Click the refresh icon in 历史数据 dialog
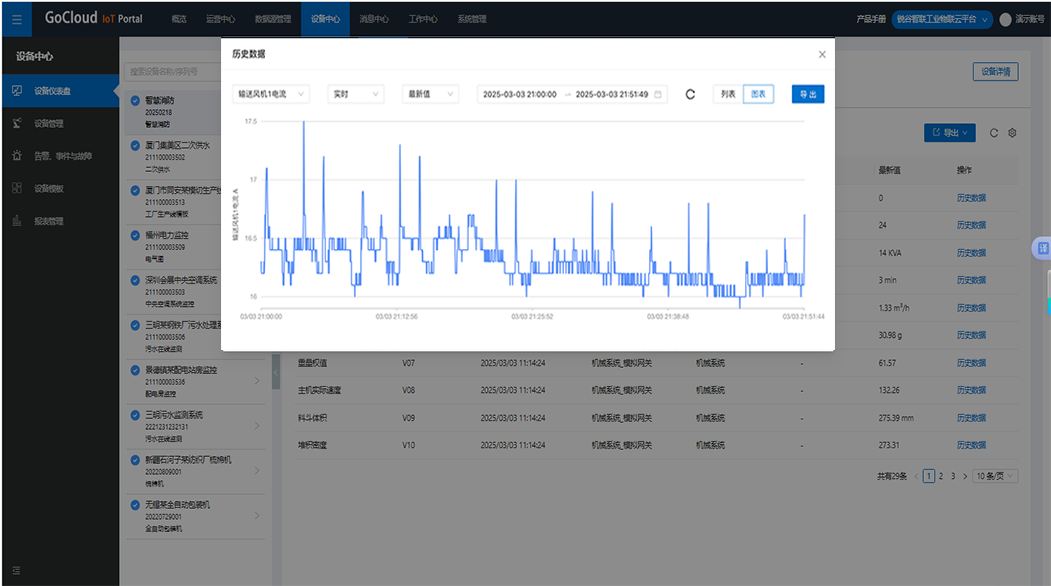The width and height of the screenshot is (1051, 586). 690,94
